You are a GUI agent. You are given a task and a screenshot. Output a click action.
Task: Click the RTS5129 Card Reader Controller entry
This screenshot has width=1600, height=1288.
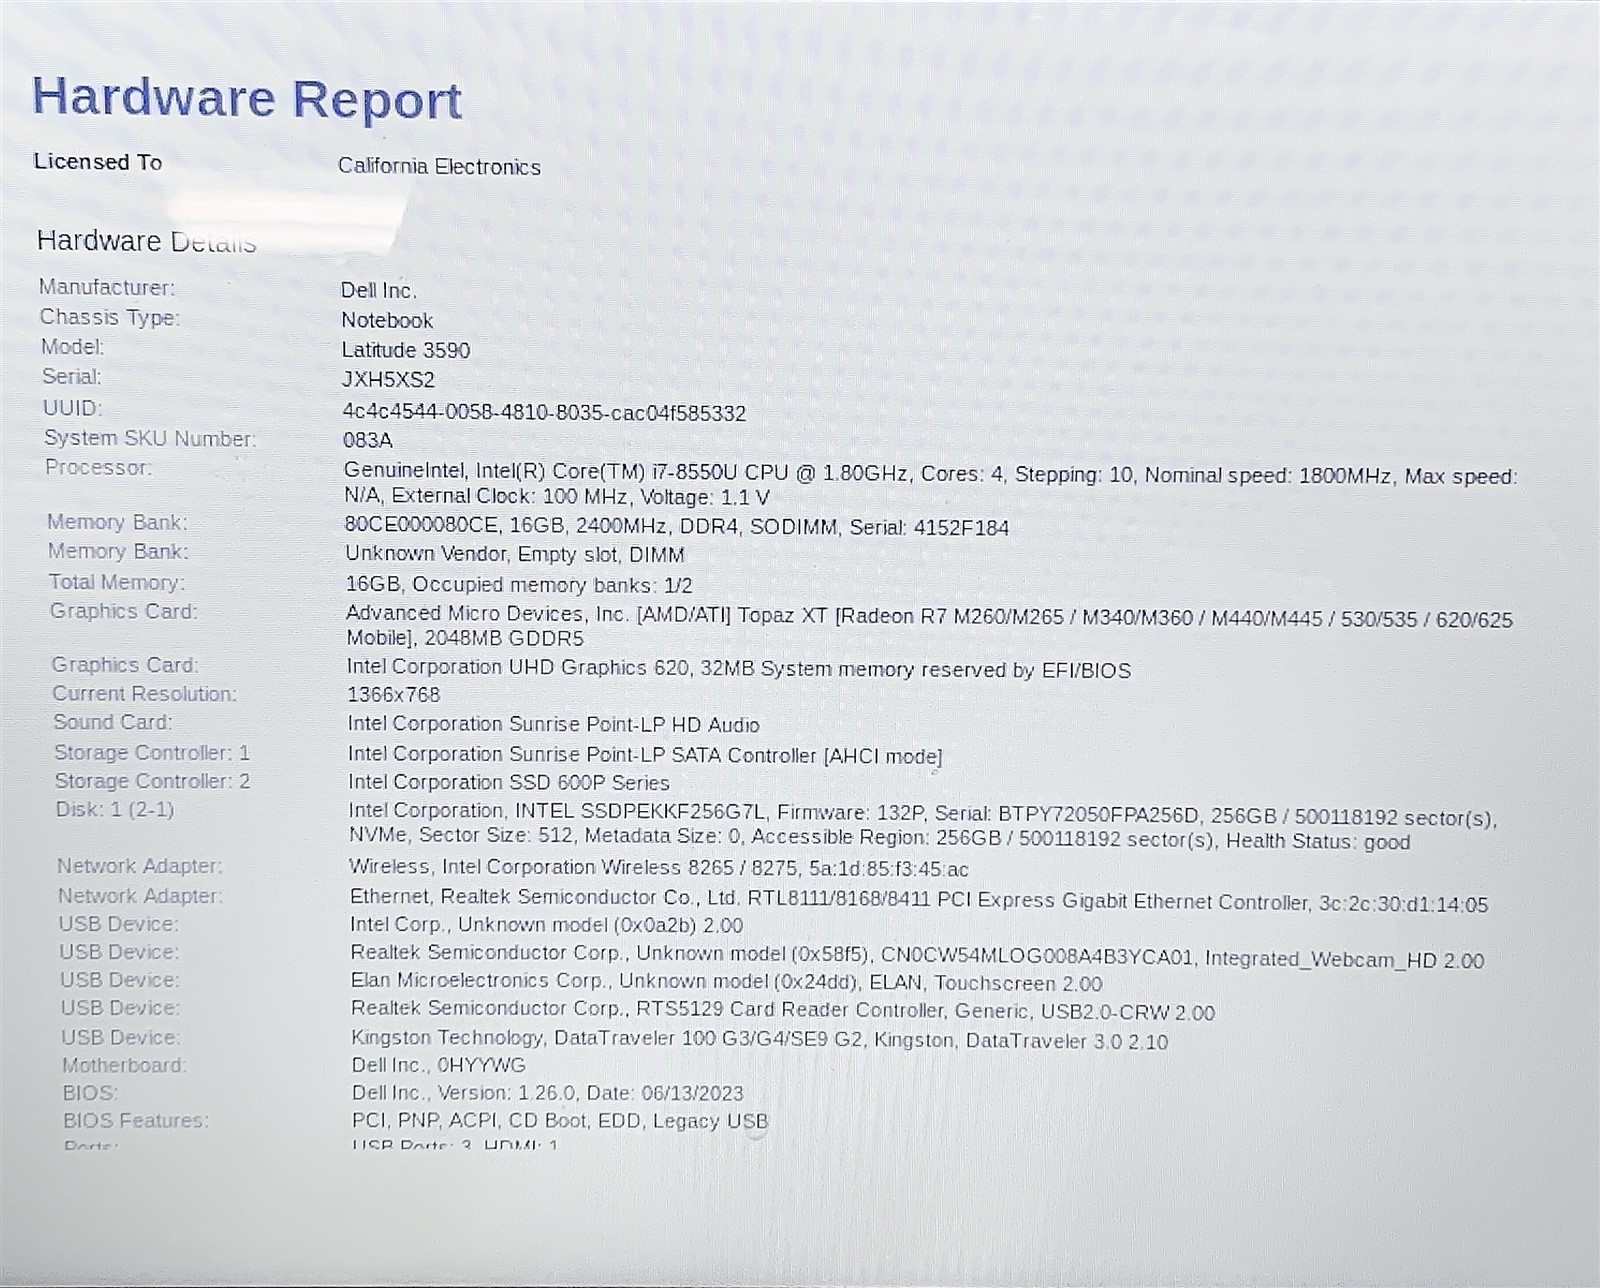[783, 1011]
